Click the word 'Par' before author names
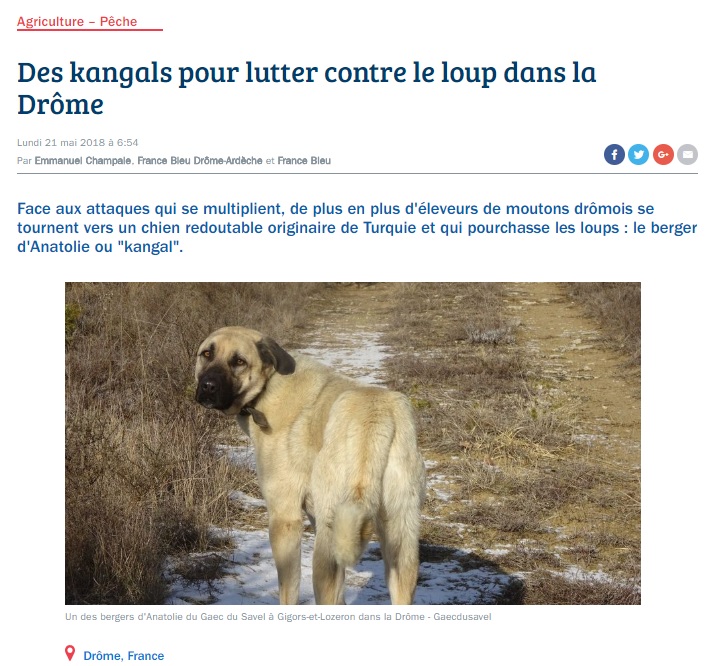This screenshot has height=666, width=711. (x=24, y=160)
